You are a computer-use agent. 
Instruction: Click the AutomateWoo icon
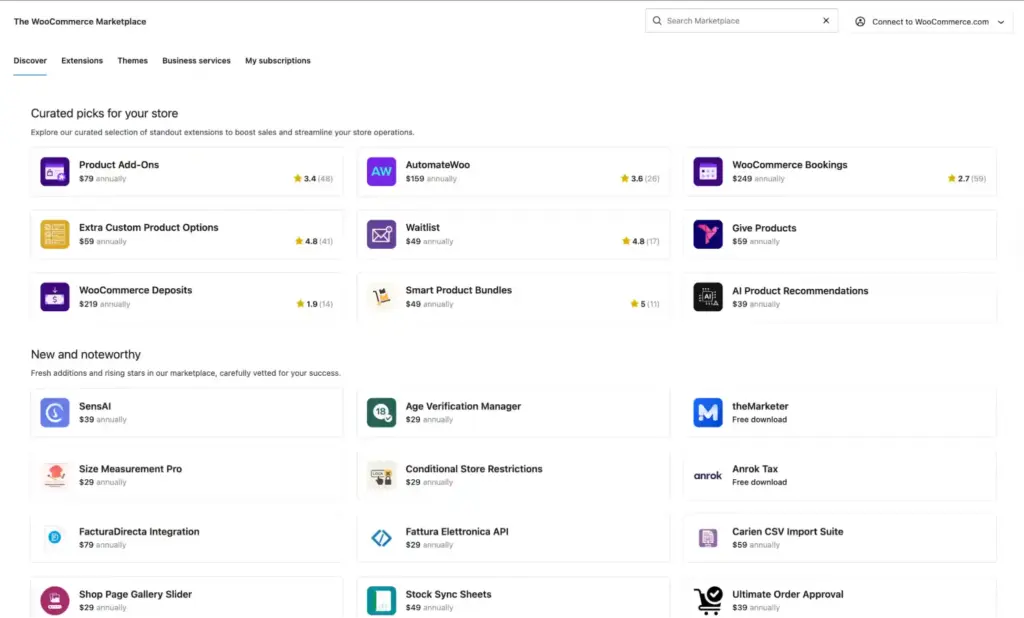pos(381,171)
